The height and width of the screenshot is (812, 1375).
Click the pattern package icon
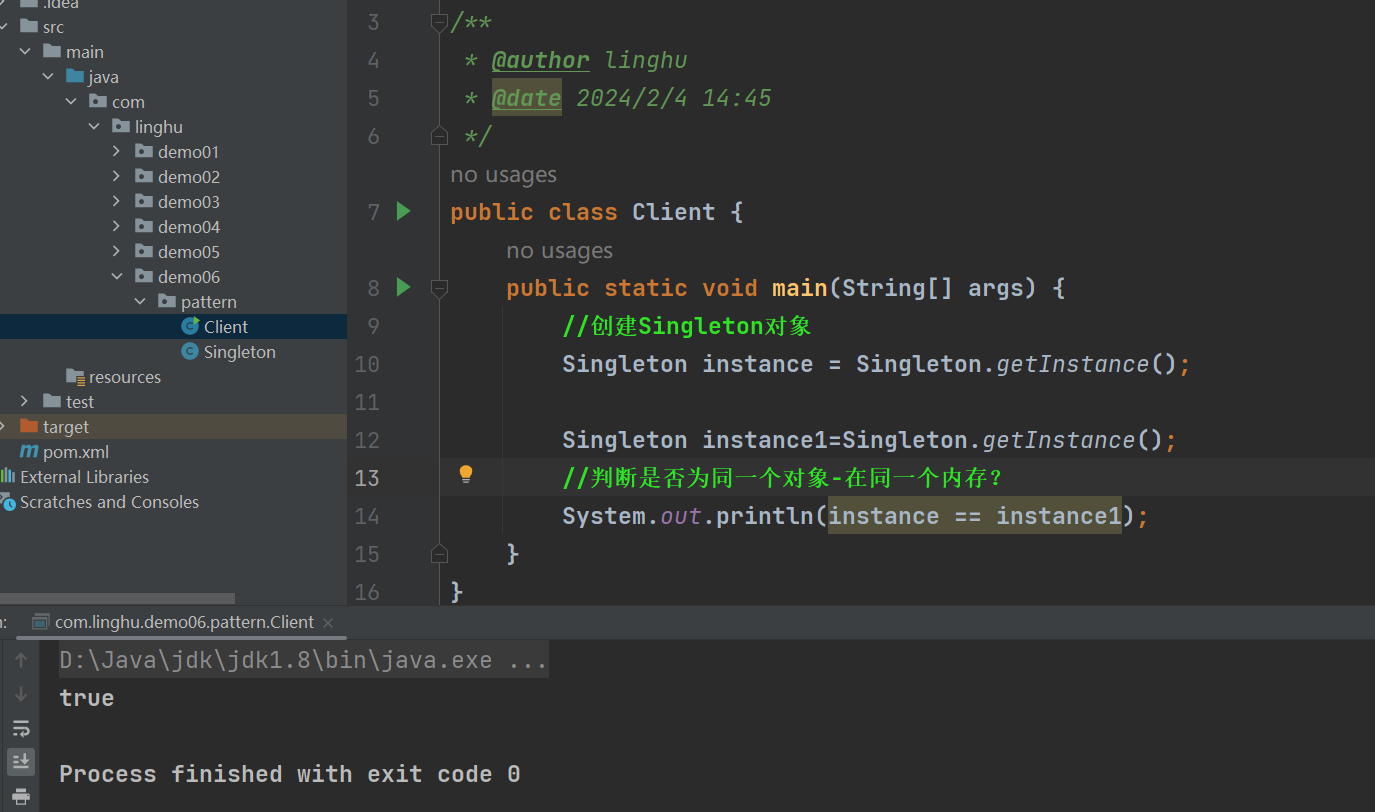[167, 302]
